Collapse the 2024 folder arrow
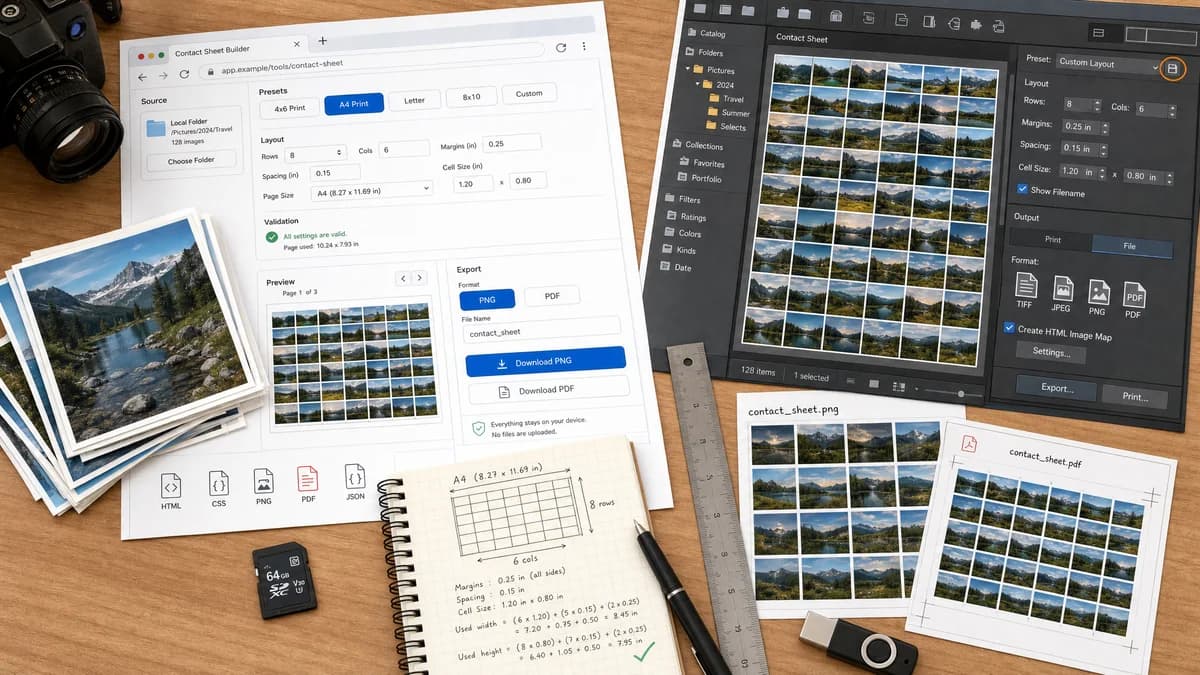Screen dimensions: 1200x675 [697, 84]
